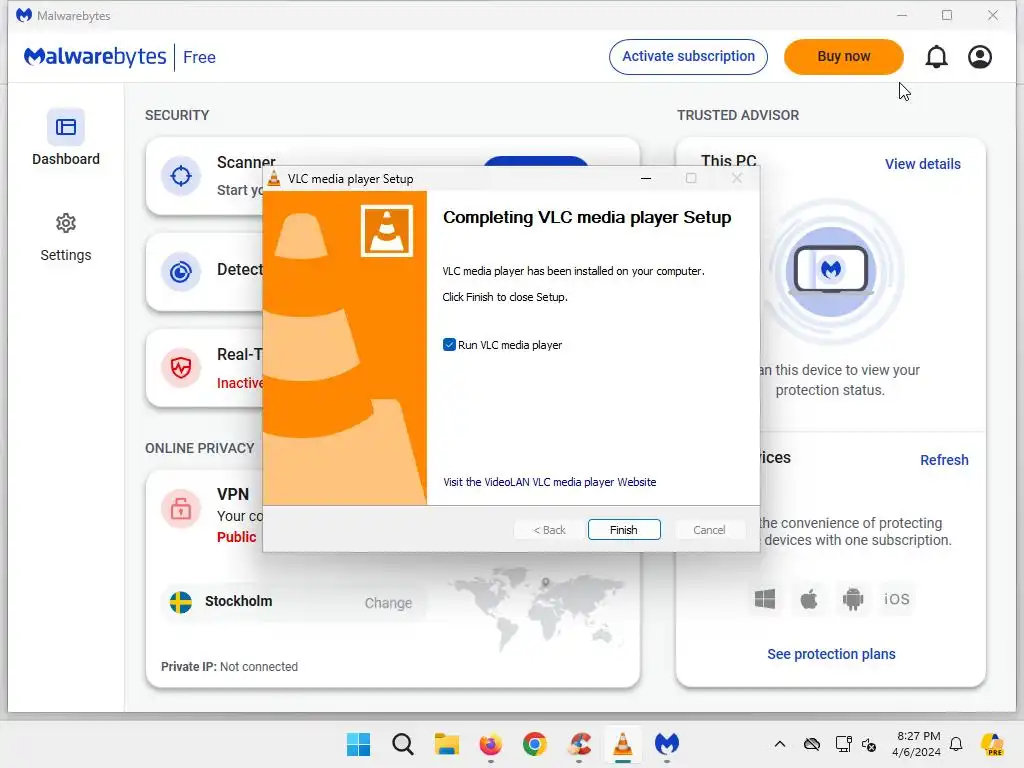Open File Explorer from the taskbar
This screenshot has width=1024, height=768.
tap(447, 744)
